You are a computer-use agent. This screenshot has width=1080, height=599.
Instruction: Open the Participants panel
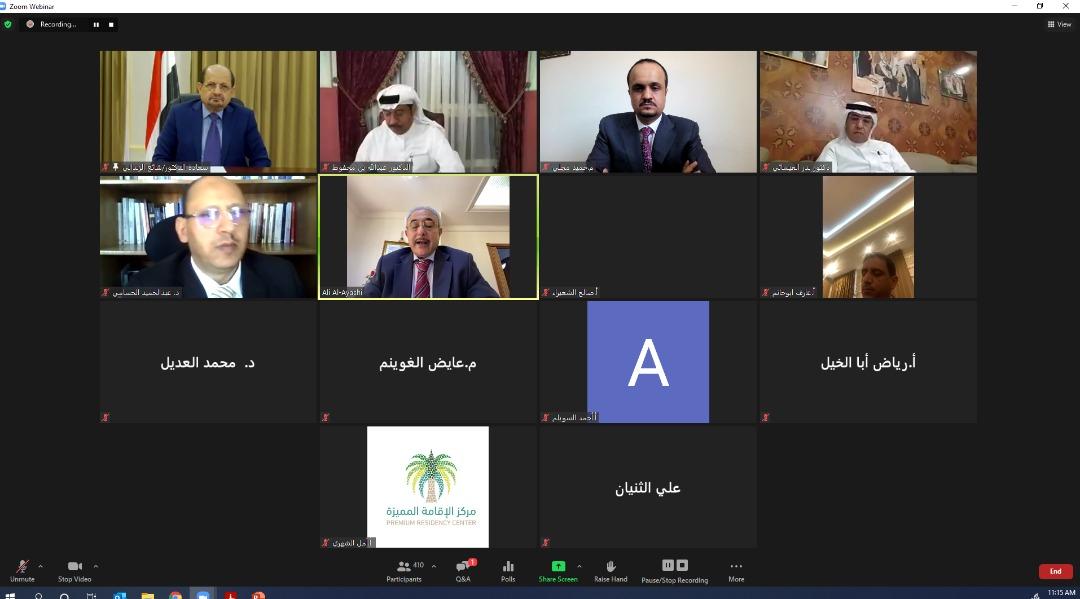click(404, 571)
